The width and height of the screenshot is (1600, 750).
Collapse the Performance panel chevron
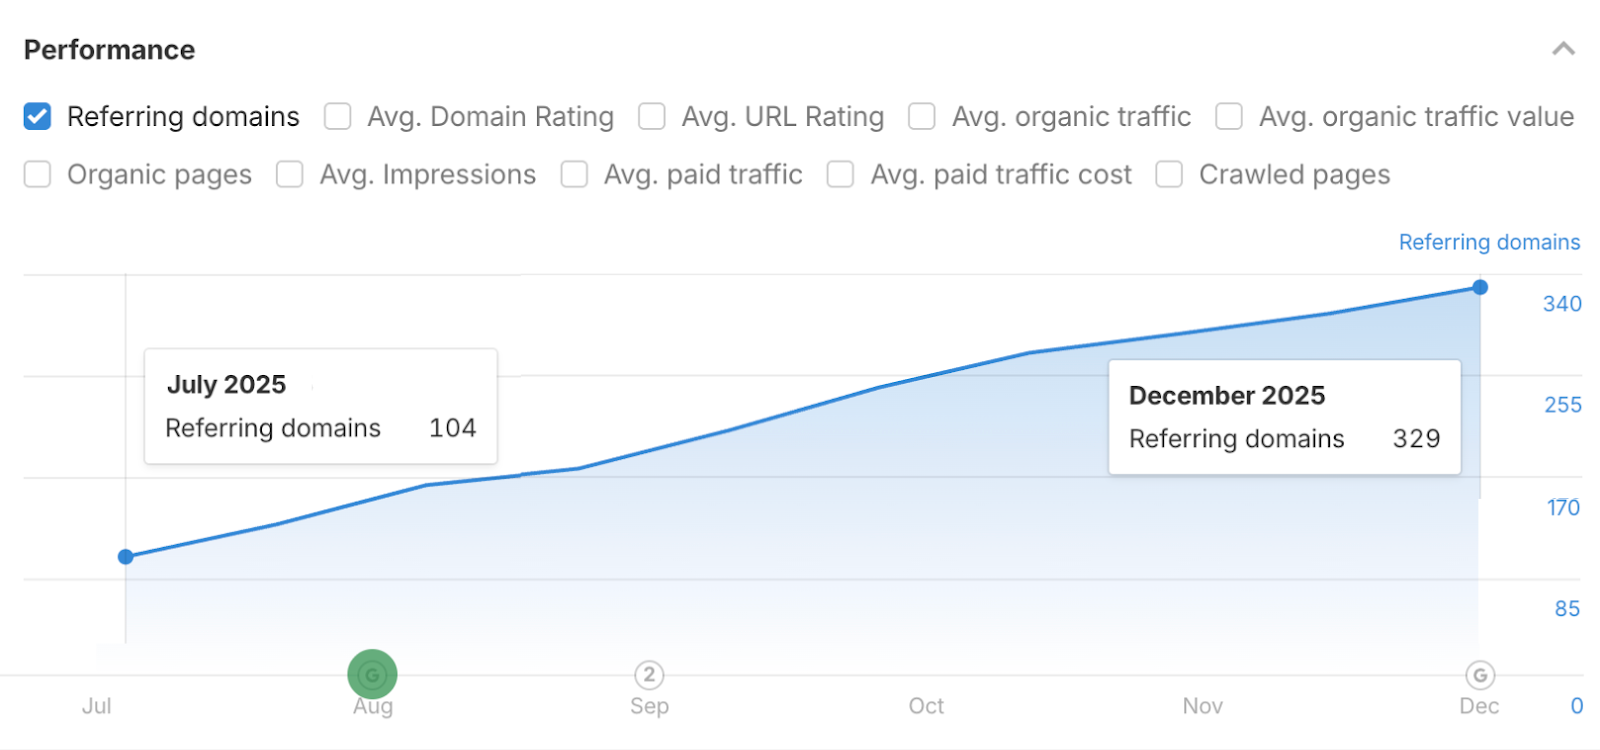1563,49
